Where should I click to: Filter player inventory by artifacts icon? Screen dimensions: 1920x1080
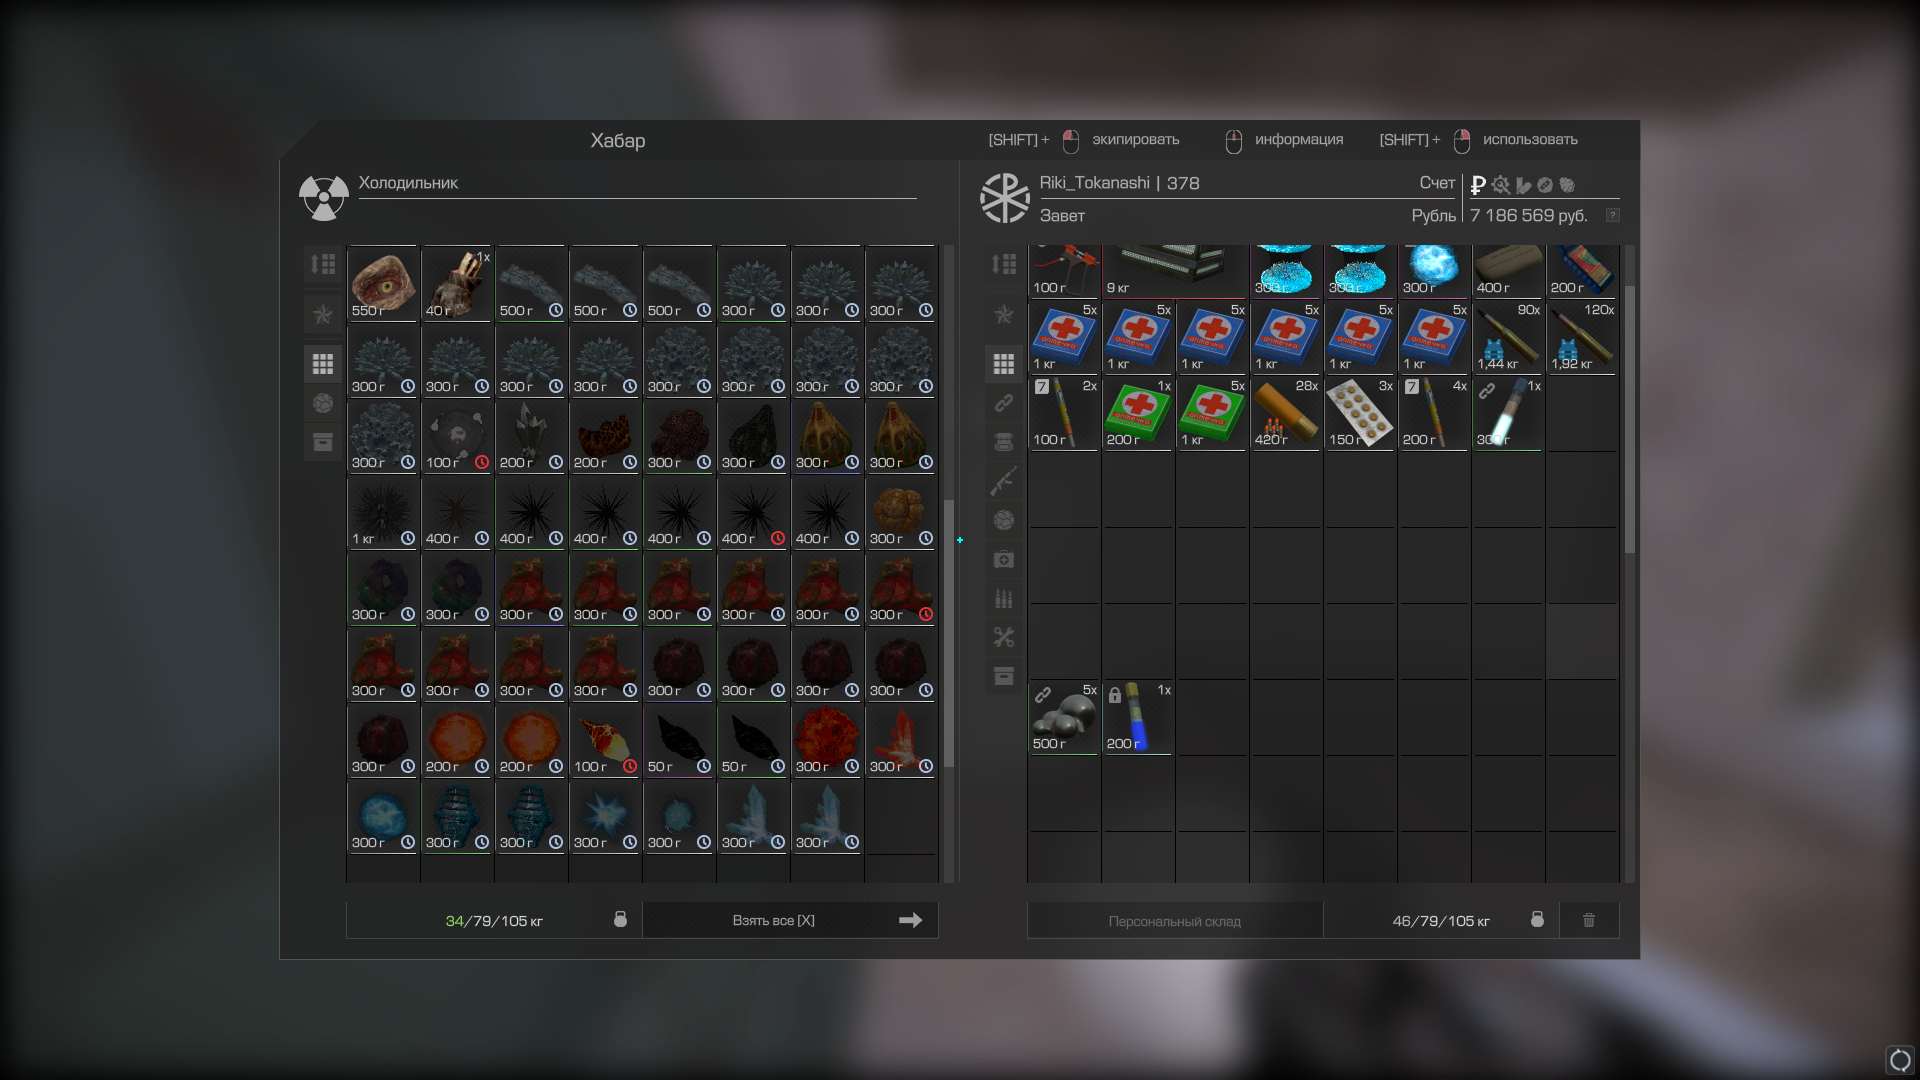pos(1004,520)
